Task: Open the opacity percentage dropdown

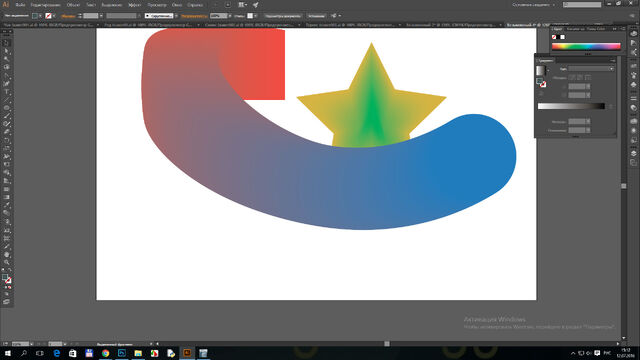Action: pyautogui.click(x=230, y=16)
